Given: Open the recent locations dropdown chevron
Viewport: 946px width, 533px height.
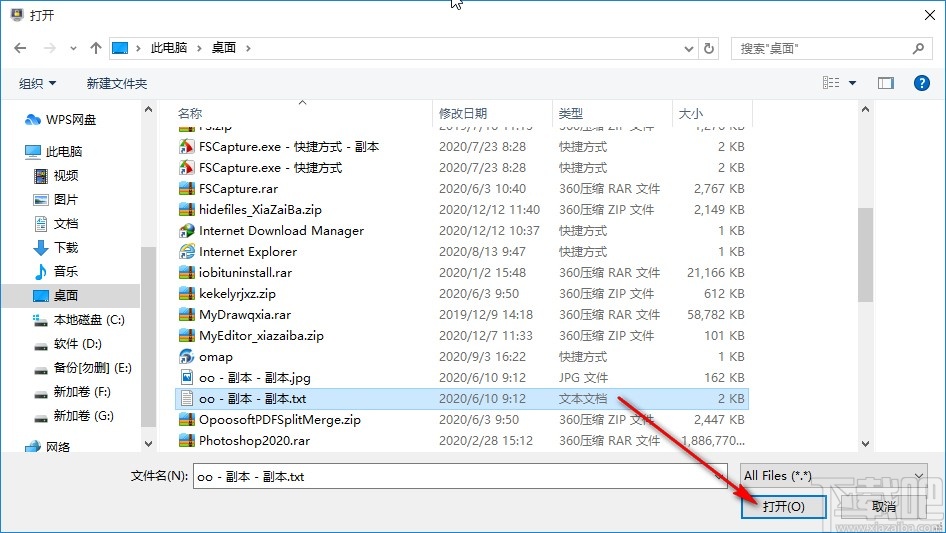Looking at the screenshot, I should coord(73,48).
